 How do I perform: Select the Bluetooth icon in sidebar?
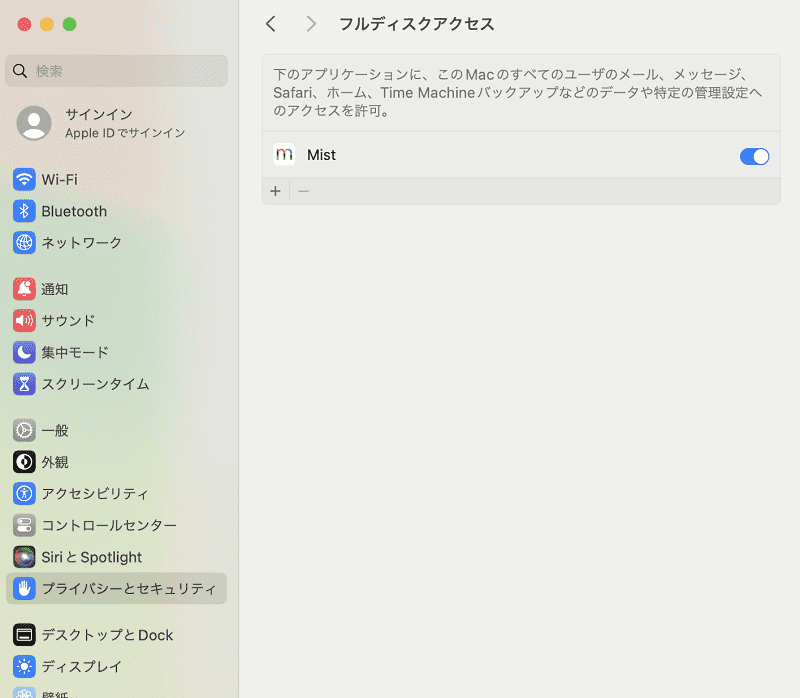click(x=24, y=211)
